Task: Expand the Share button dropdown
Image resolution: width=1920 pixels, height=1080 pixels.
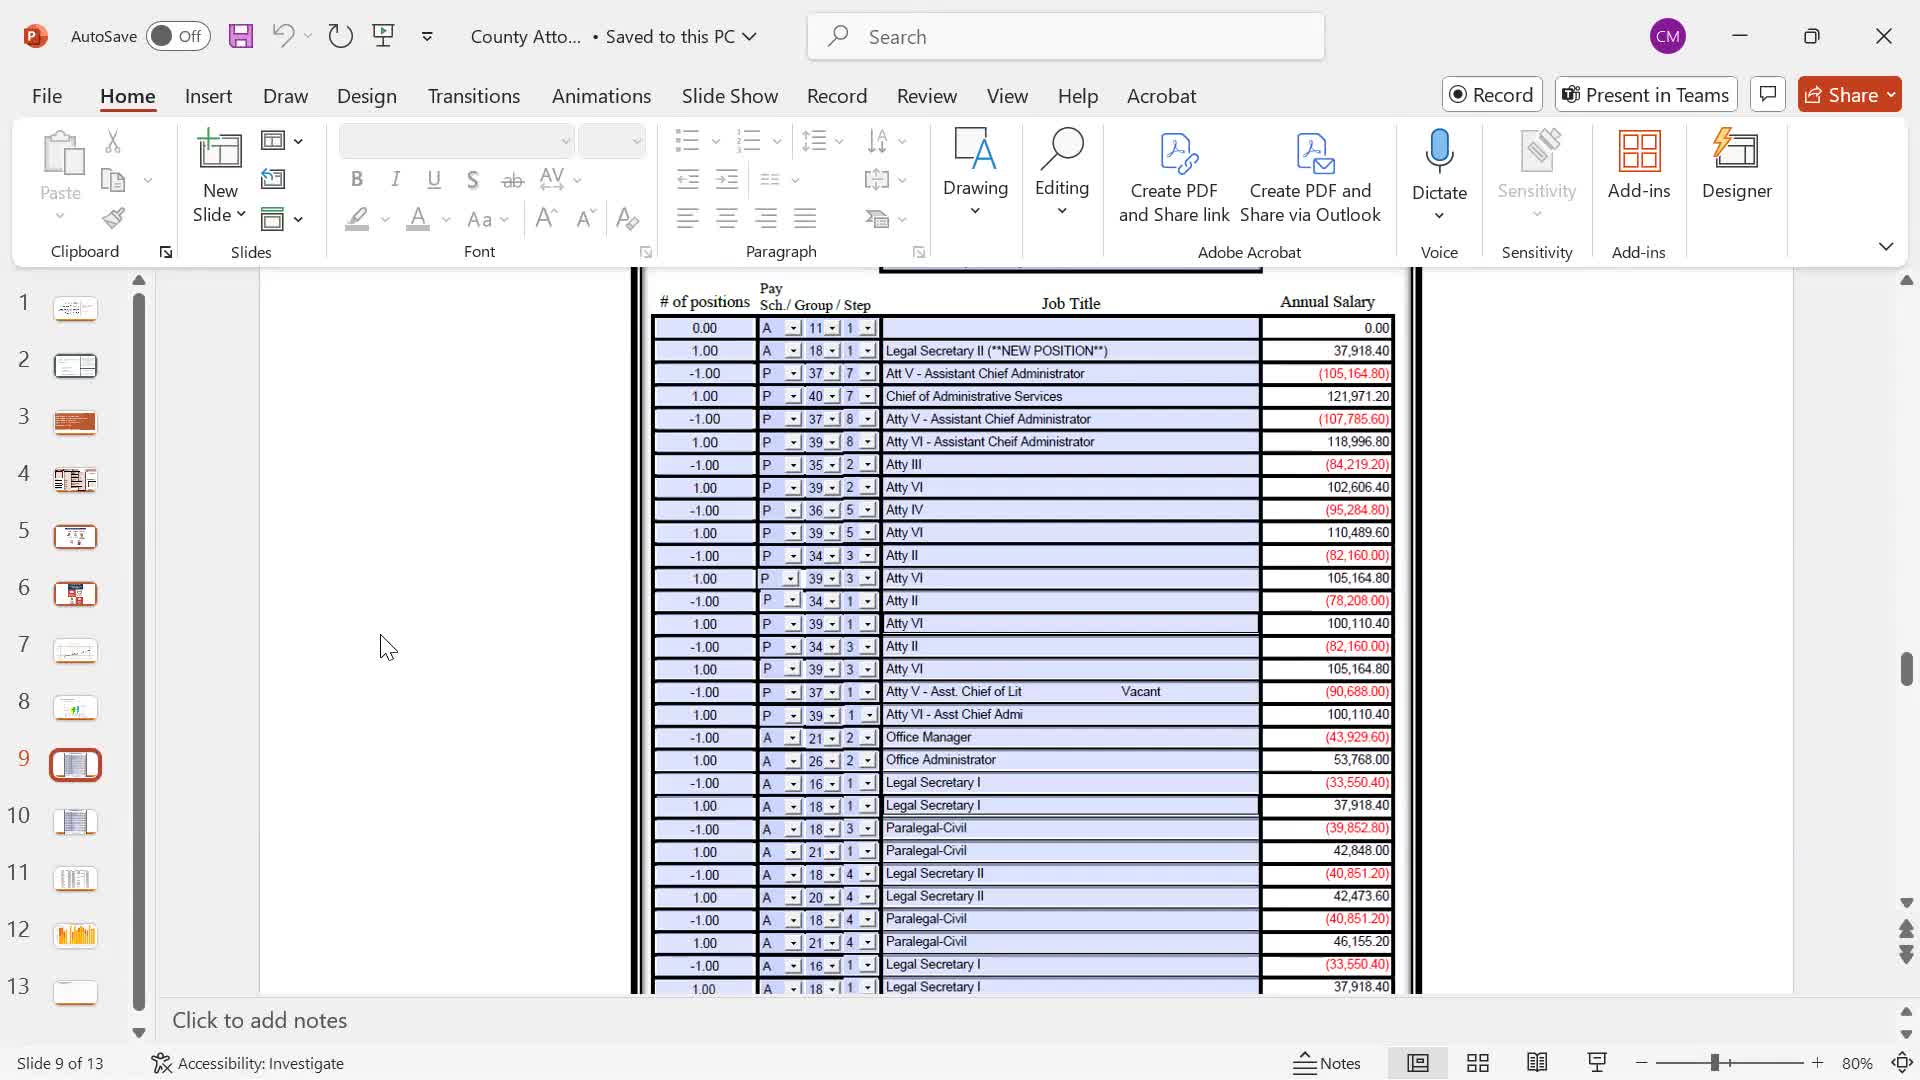Action: [x=1891, y=94]
